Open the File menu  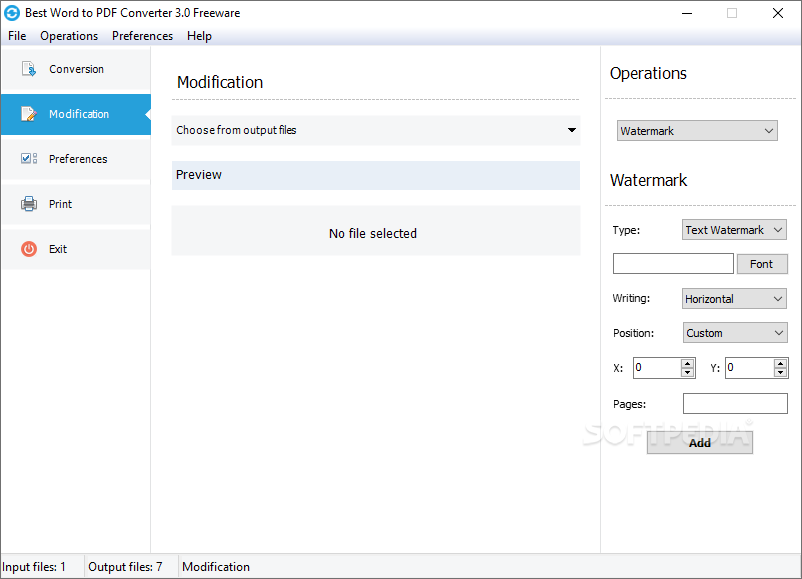17,36
